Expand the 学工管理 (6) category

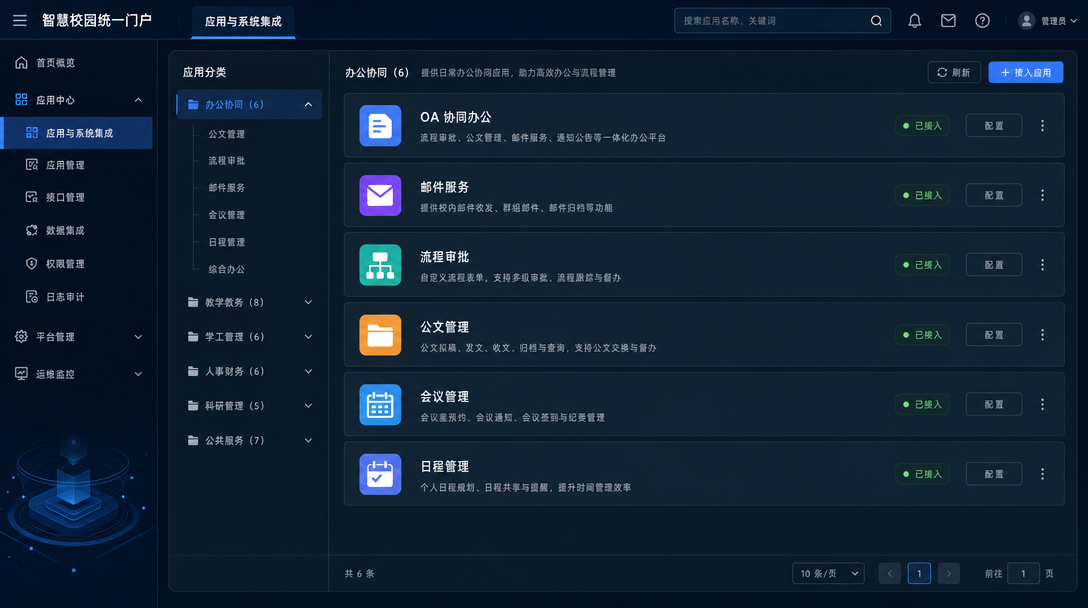308,337
